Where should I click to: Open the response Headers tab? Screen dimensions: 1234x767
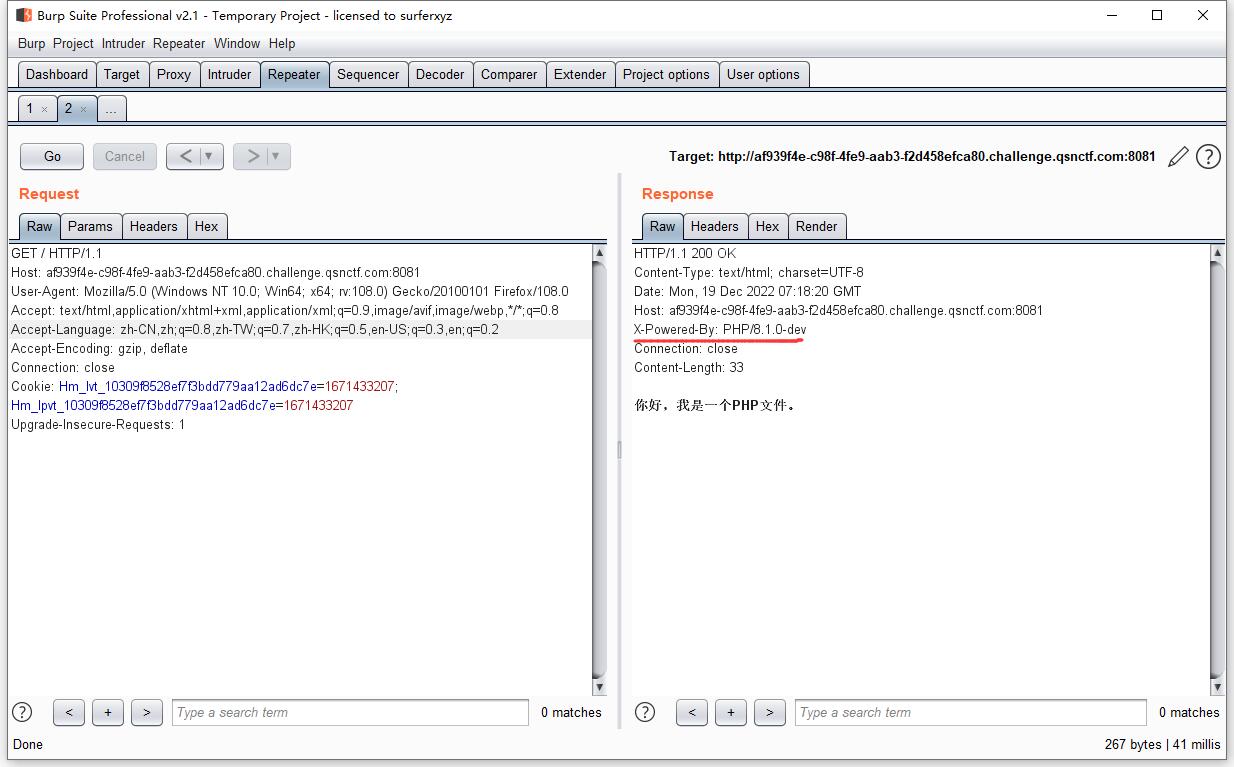714,226
